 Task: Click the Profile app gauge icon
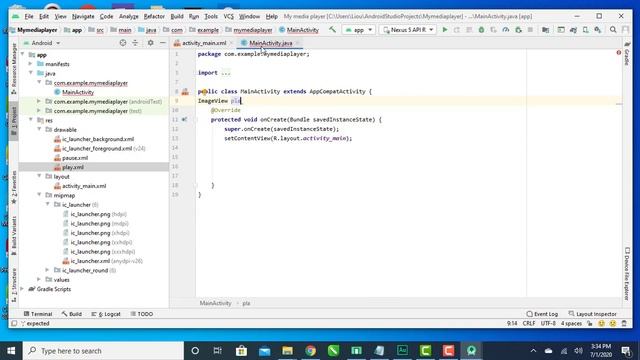(x=506, y=30)
